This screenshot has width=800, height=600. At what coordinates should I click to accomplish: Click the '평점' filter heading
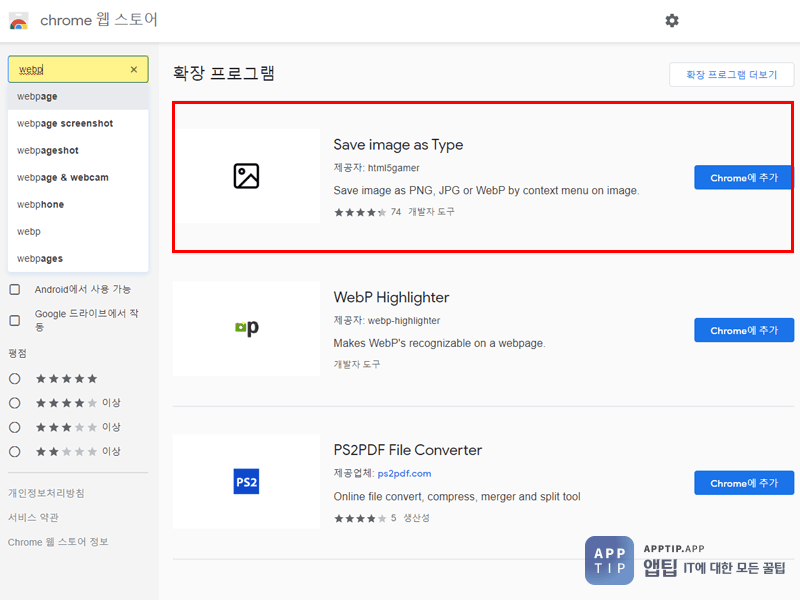[17, 353]
